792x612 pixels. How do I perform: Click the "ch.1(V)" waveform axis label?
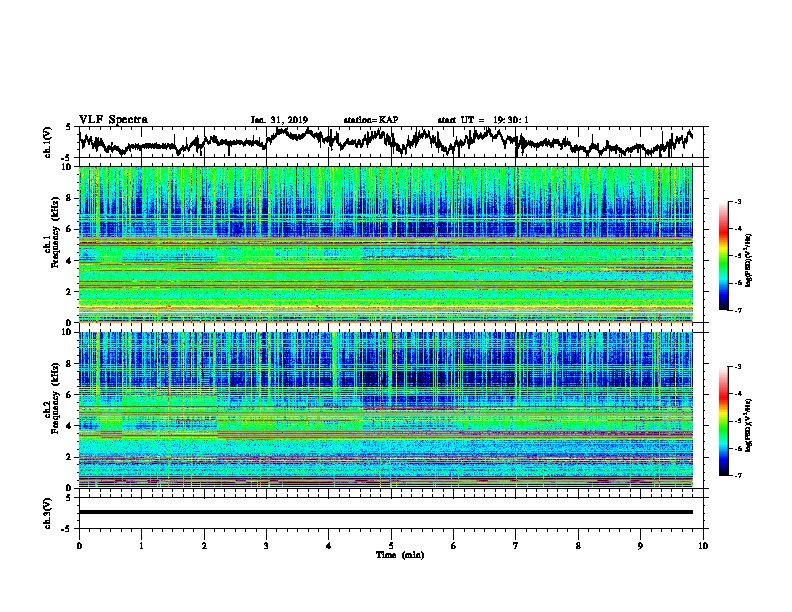click(x=48, y=142)
